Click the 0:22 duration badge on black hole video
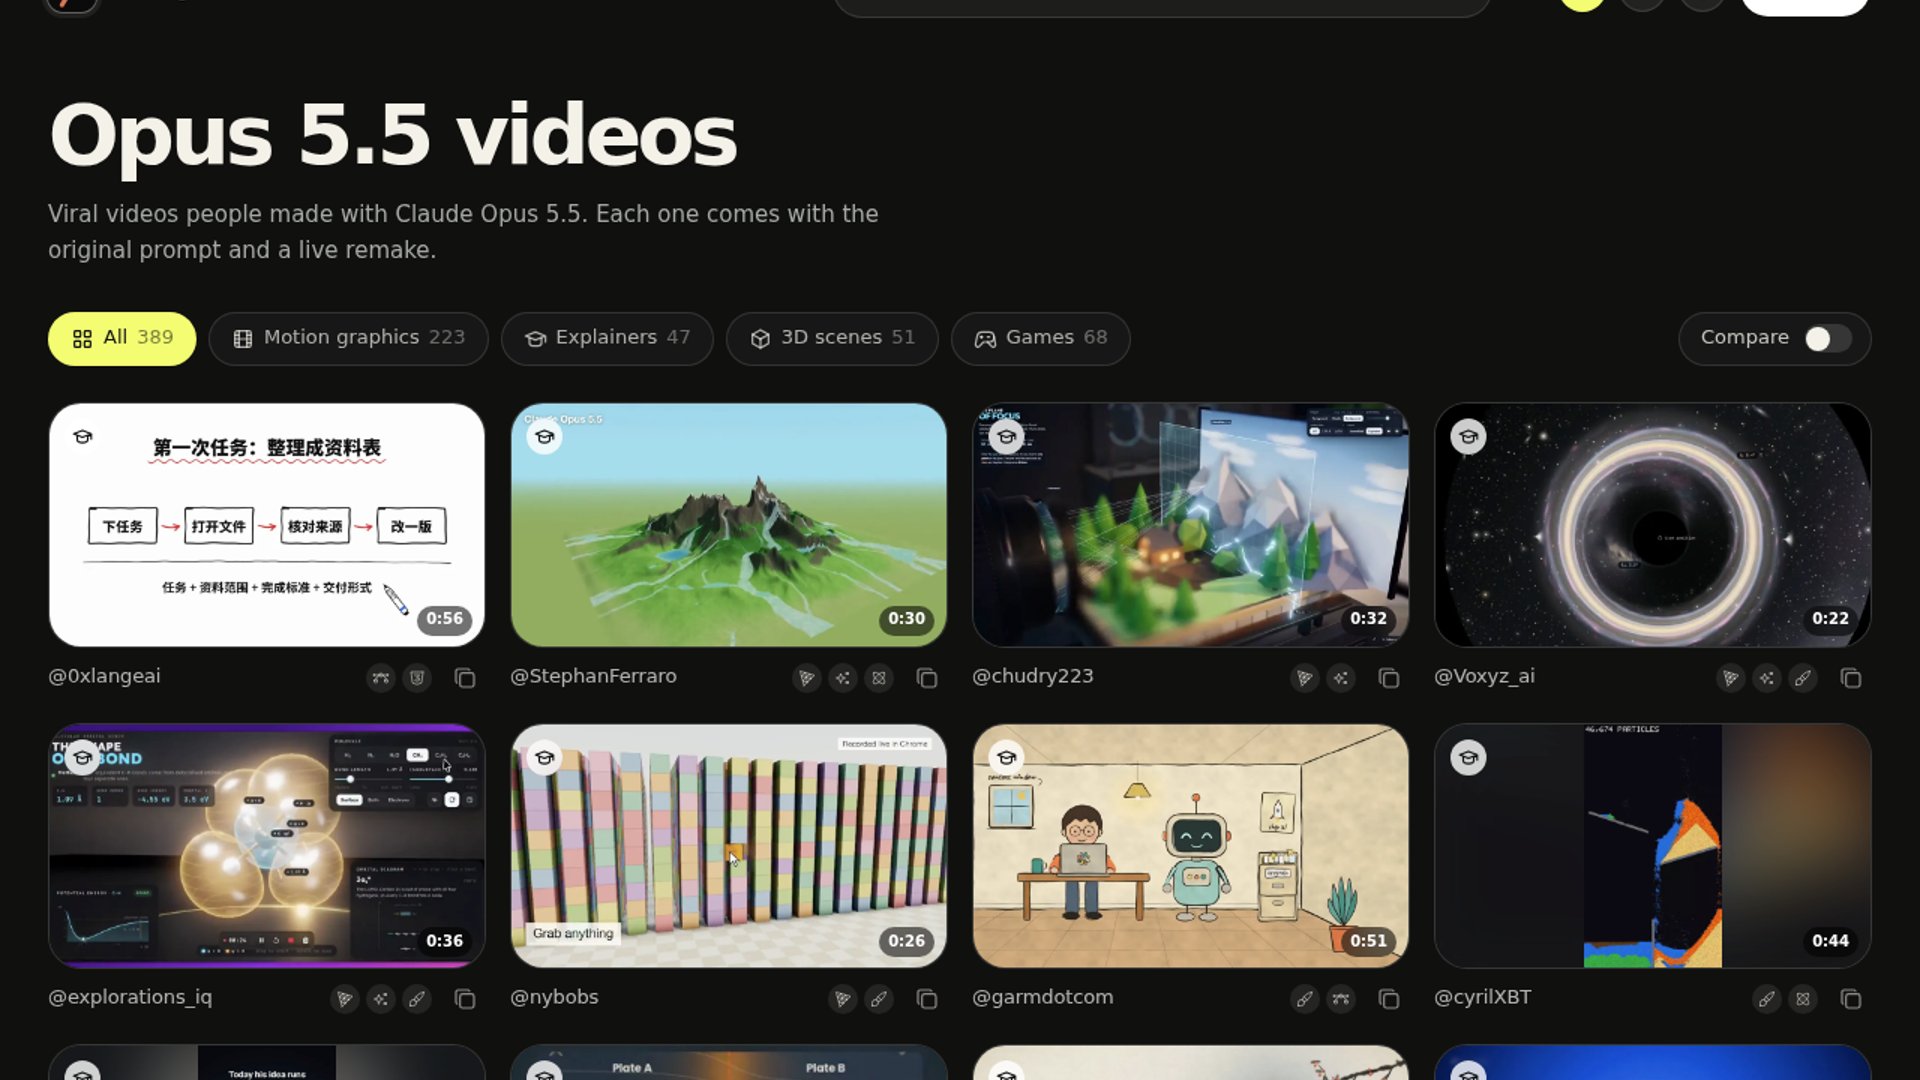The height and width of the screenshot is (1080, 1920). 1830,619
